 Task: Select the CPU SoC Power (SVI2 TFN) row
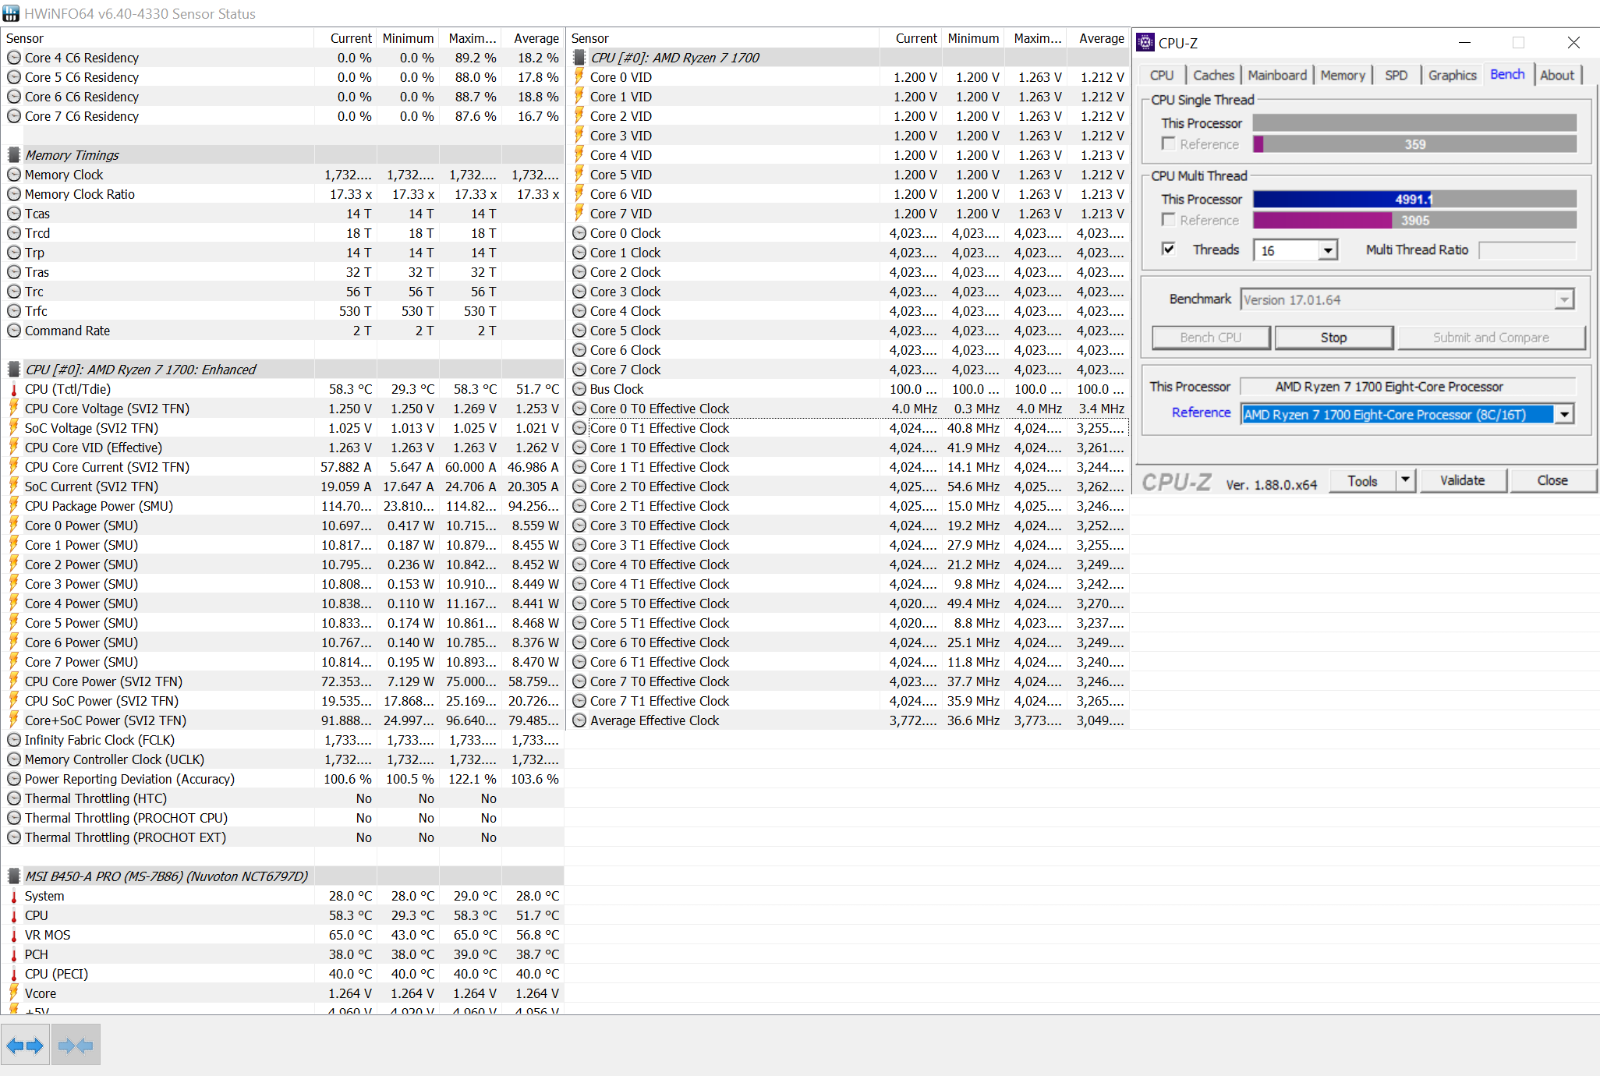283,701
